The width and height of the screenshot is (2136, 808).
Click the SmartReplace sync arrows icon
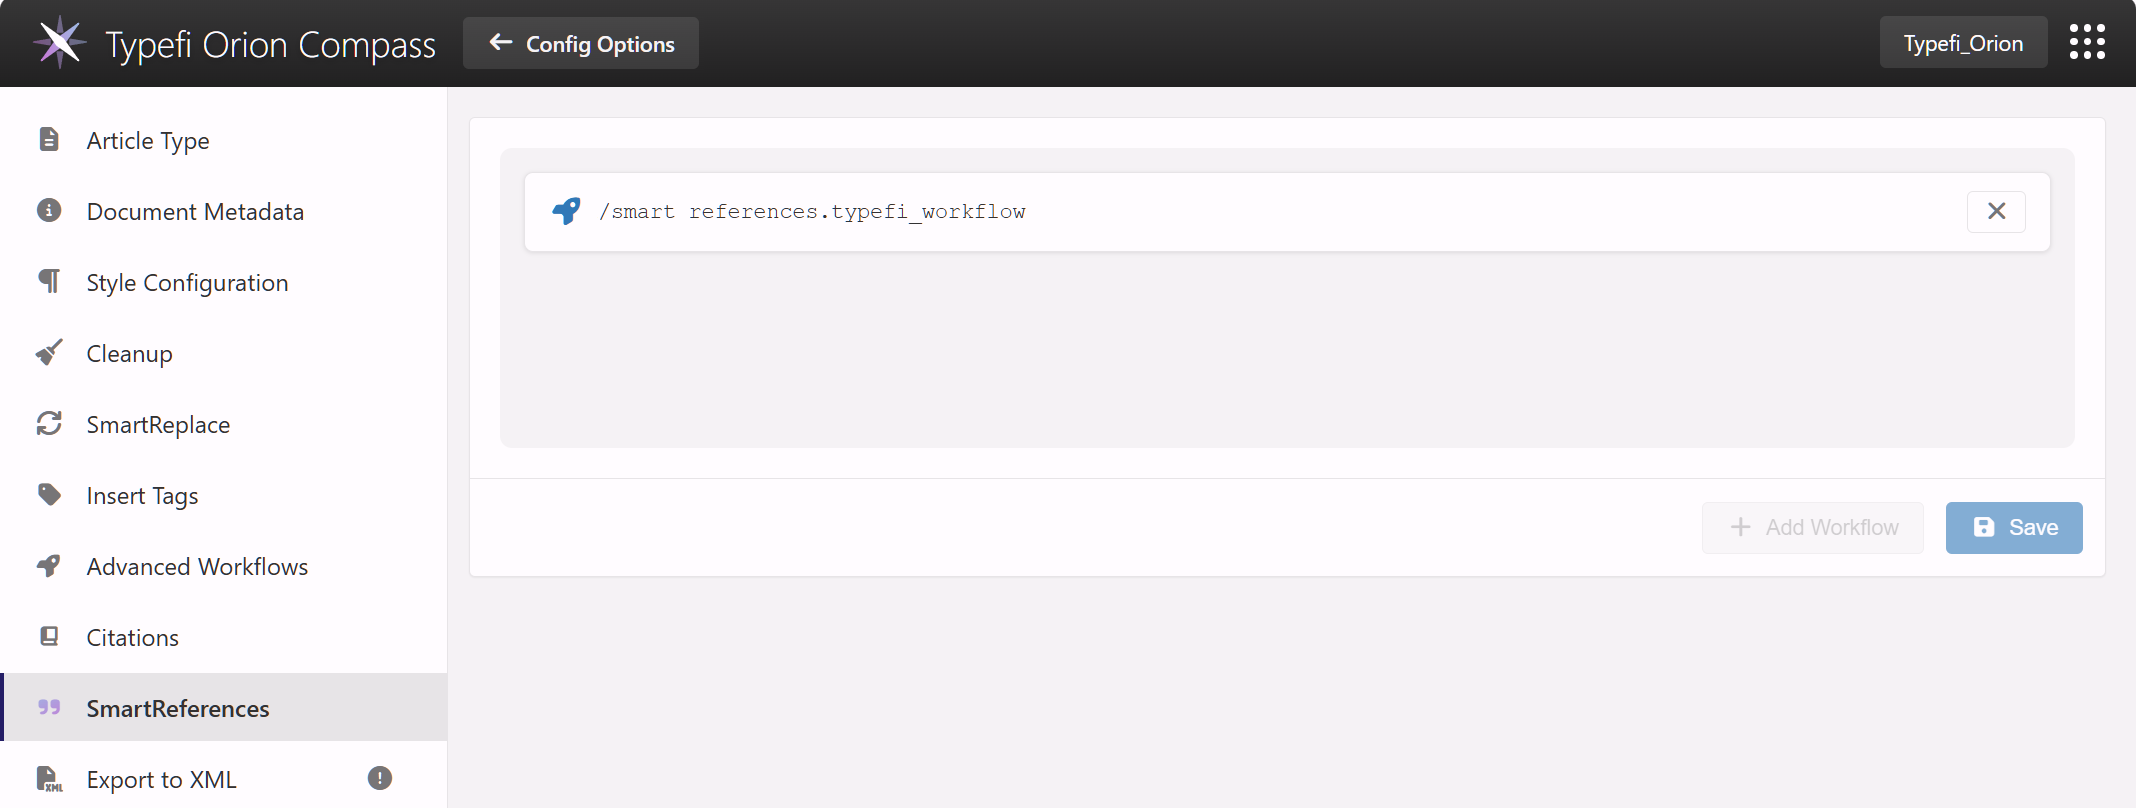(x=49, y=423)
